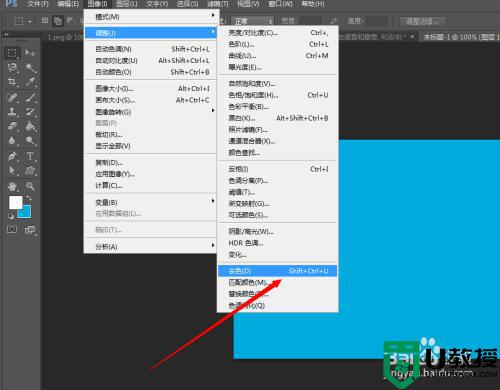Screen dimensions: 500x390
Task: Select the History Brush tool
Action: [30, 112]
